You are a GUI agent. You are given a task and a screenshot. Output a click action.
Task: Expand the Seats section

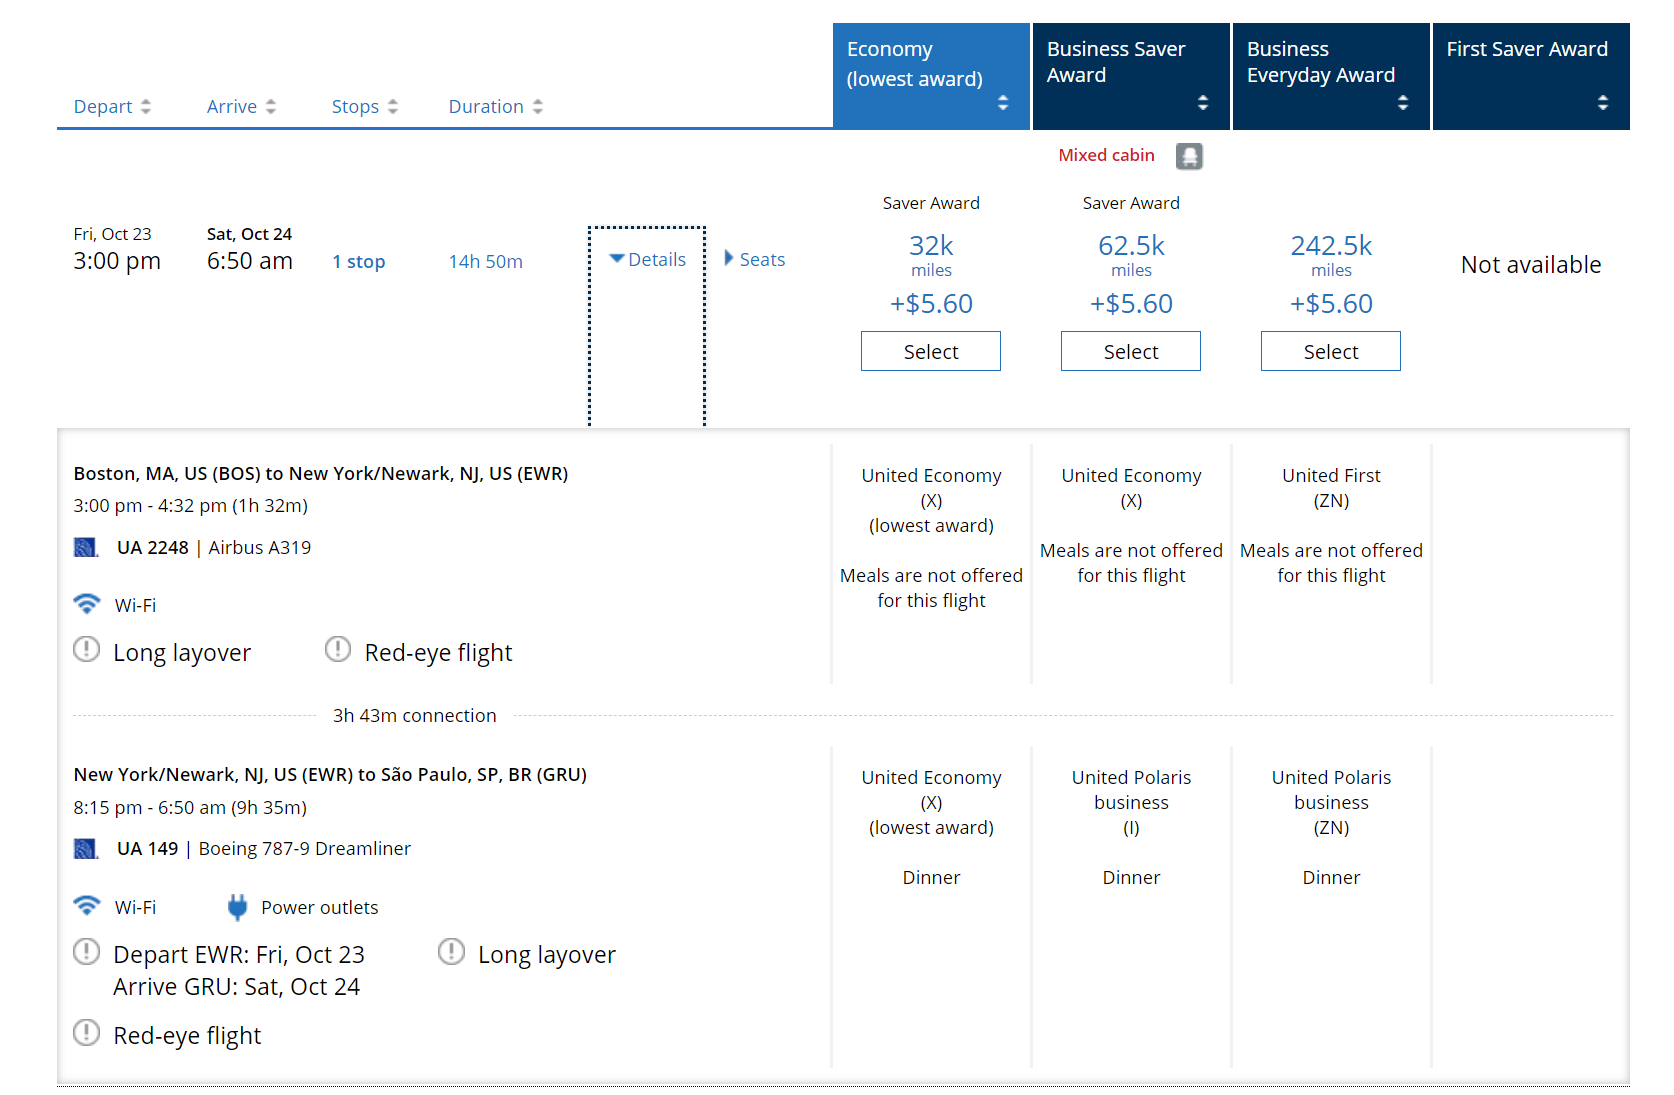pyautogui.click(x=755, y=260)
